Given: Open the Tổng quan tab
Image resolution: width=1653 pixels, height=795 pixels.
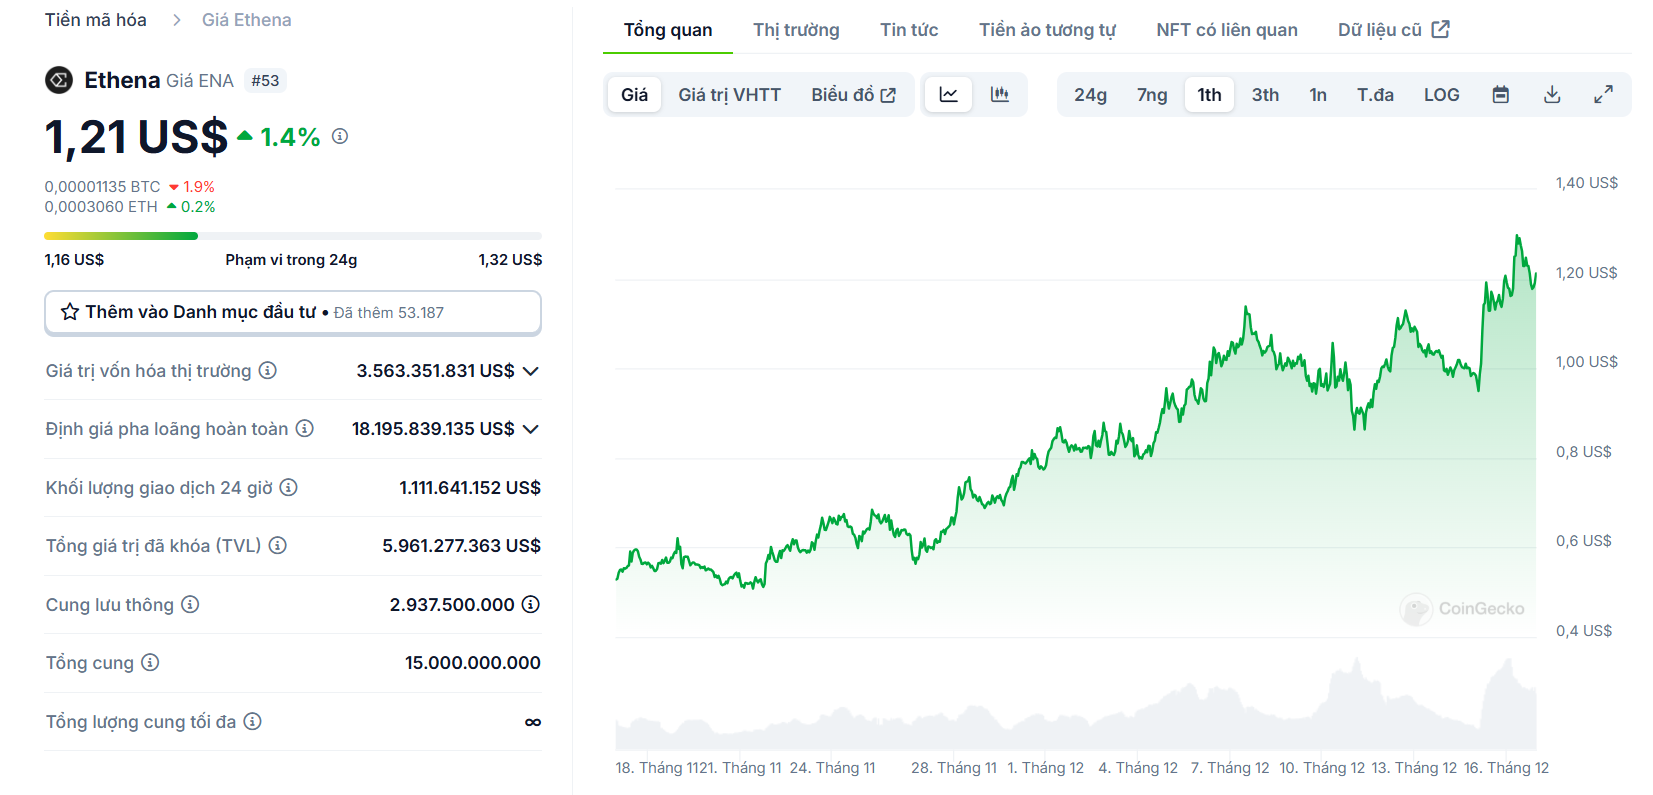Looking at the screenshot, I should click(668, 30).
